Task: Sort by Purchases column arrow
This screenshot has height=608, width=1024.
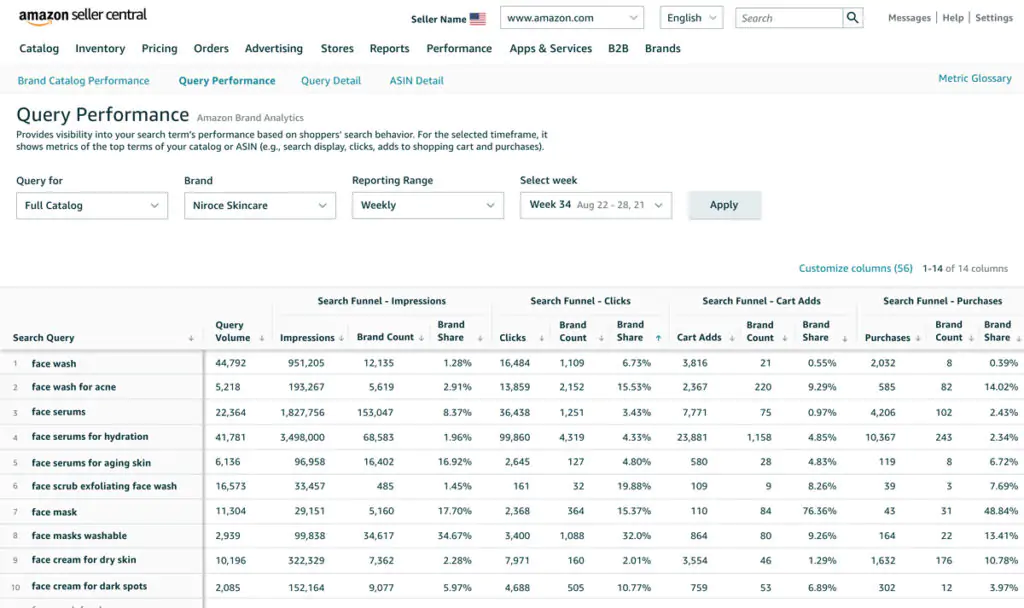Action: coord(918,338)
